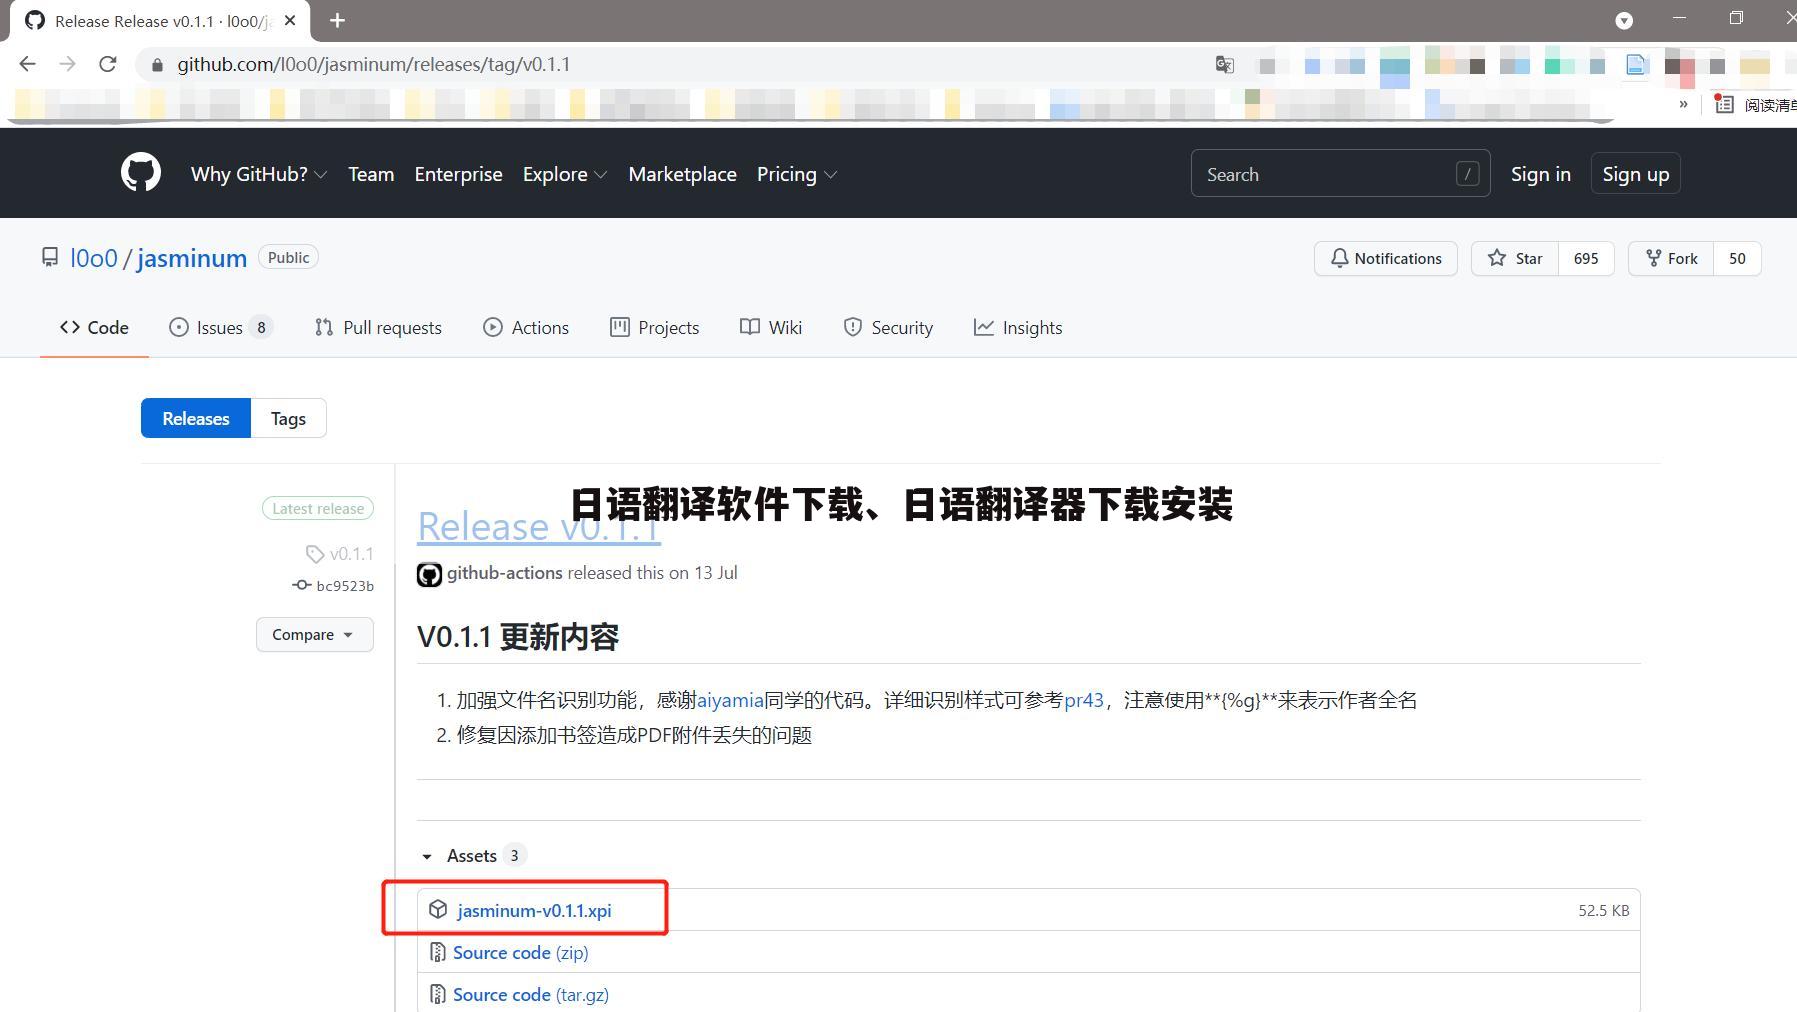Expand the Why GitHub? menu

pos(259,174)
